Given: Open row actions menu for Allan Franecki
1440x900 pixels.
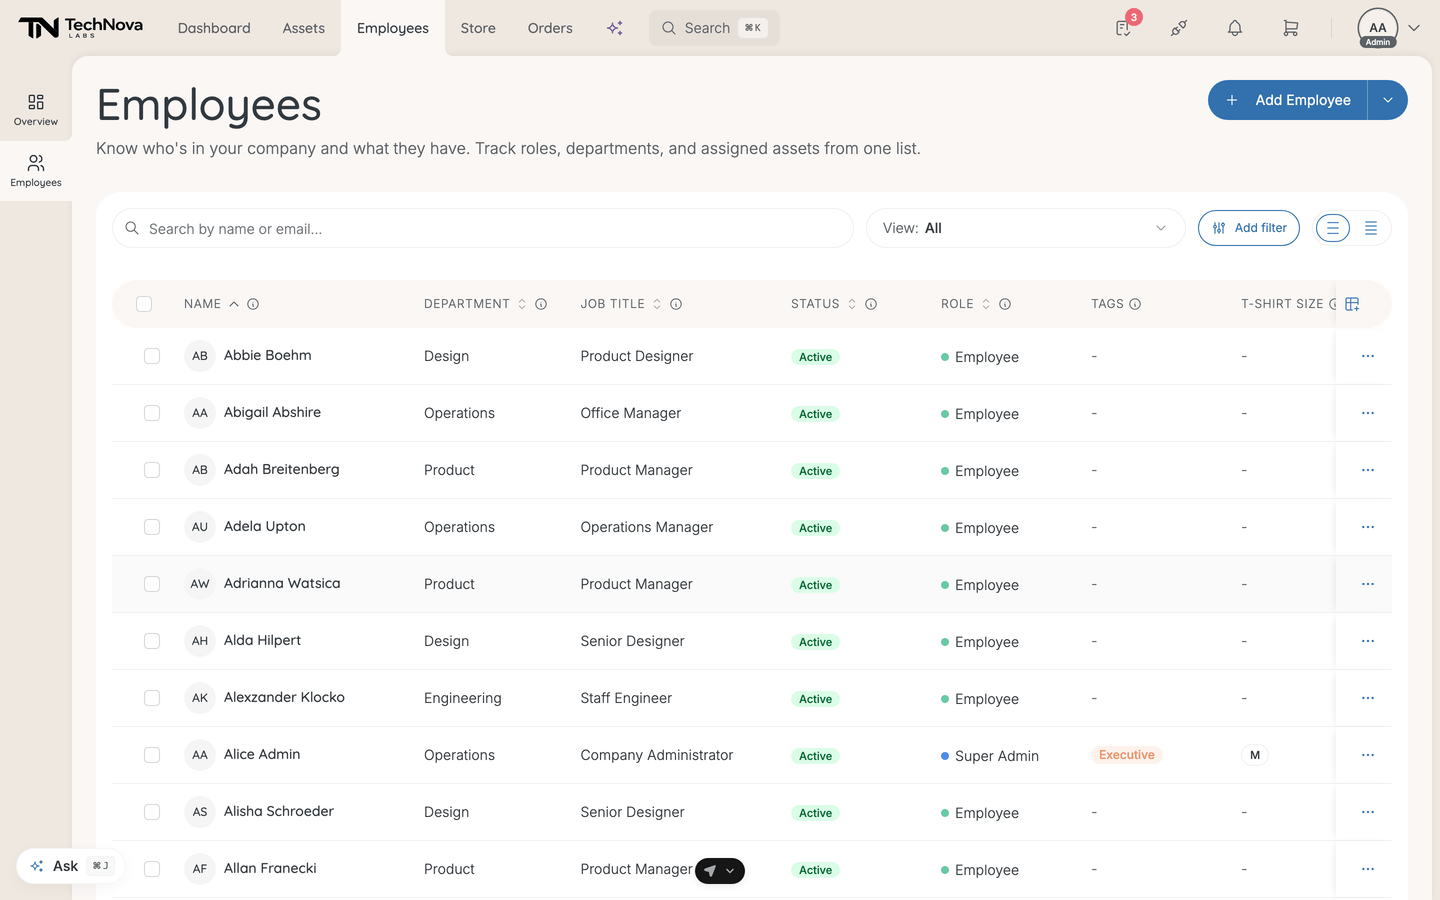Looking at the screenshot, I should [x=1368, y=869].
